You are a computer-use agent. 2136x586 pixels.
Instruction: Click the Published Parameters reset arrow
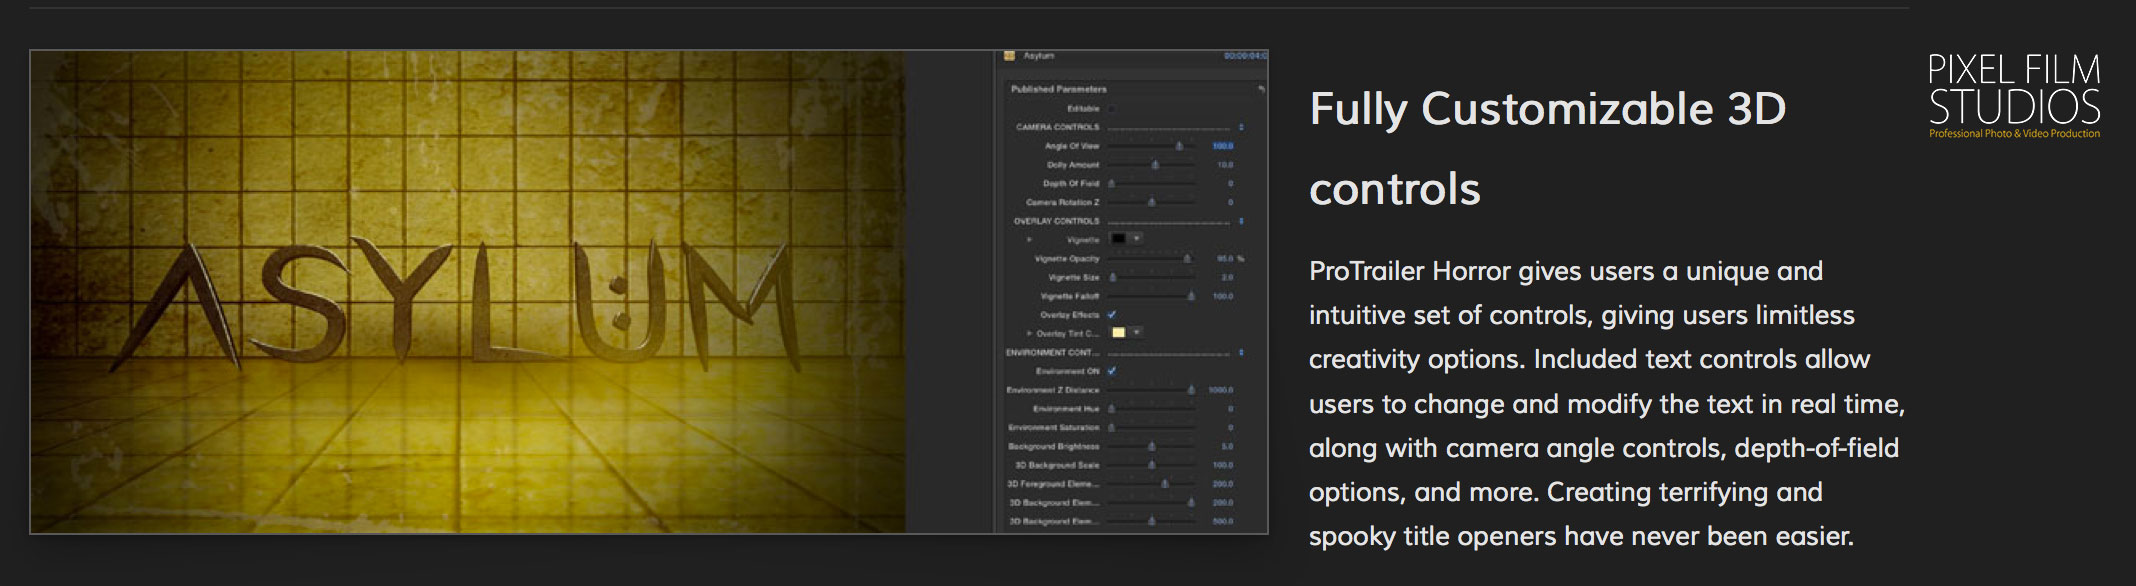[x=1261, y=89]
